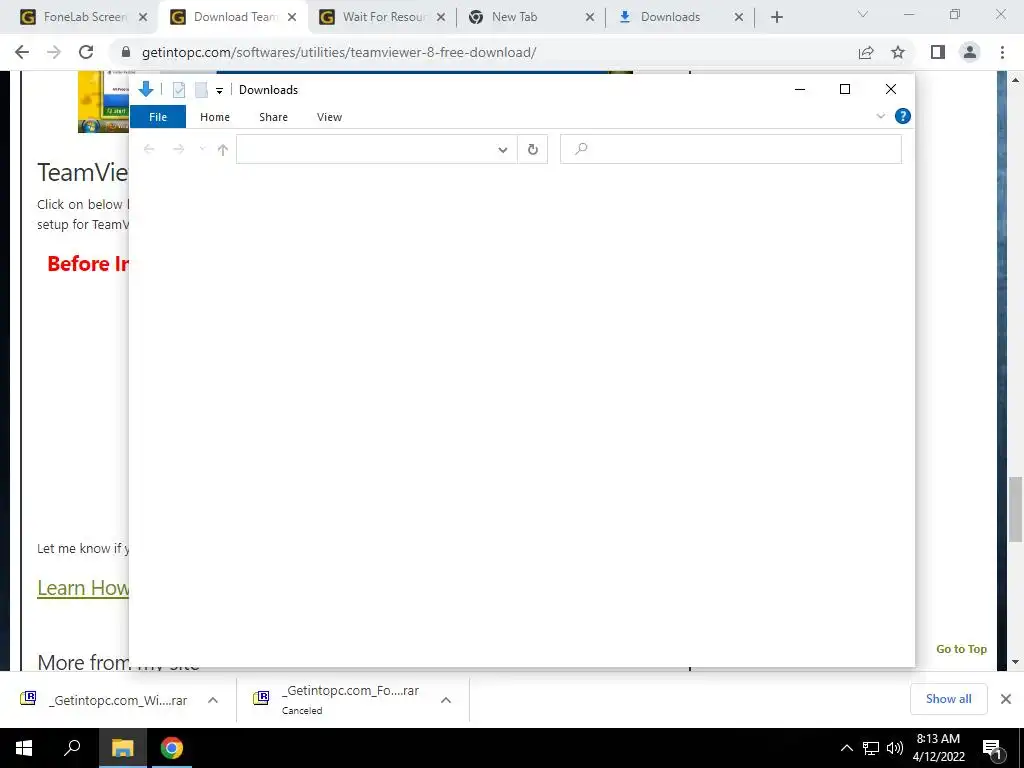This screenshot has width=1024, height=768.
Task: Open the Share ribbon tab
Action: [273, 117]
